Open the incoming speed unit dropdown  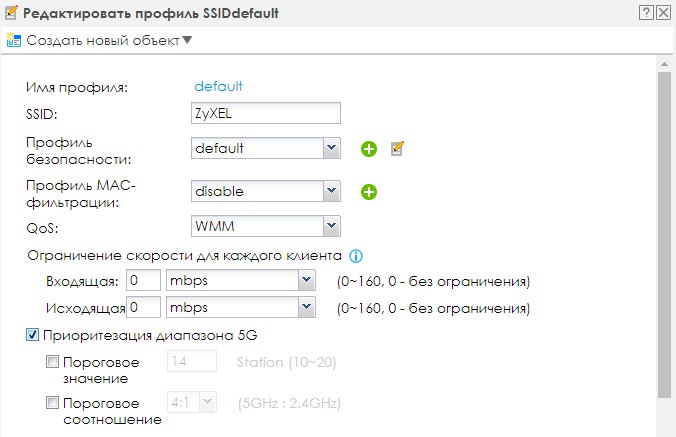coord(307,279)
